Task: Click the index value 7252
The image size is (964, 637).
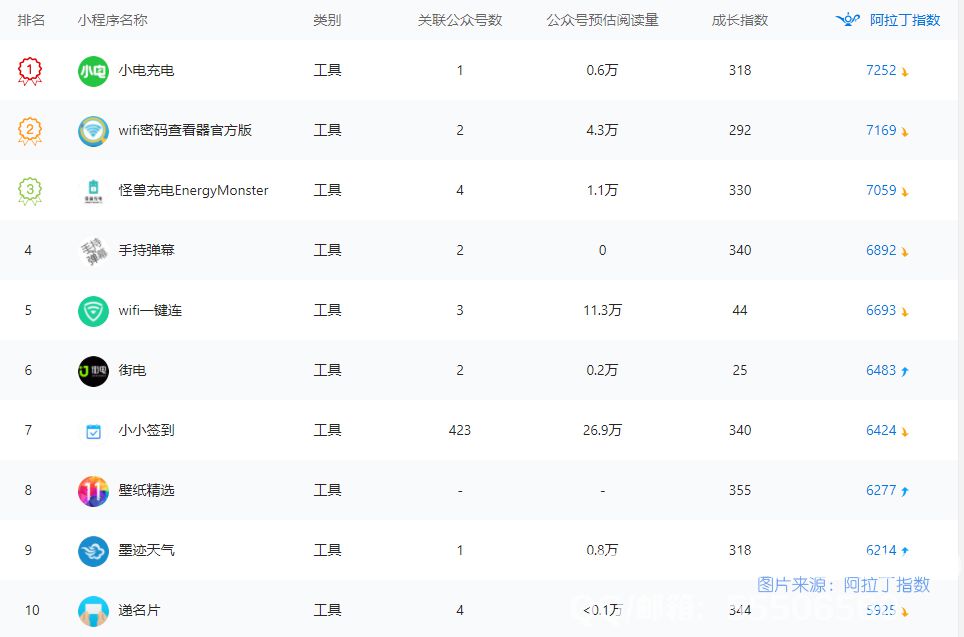Action: 881,70
